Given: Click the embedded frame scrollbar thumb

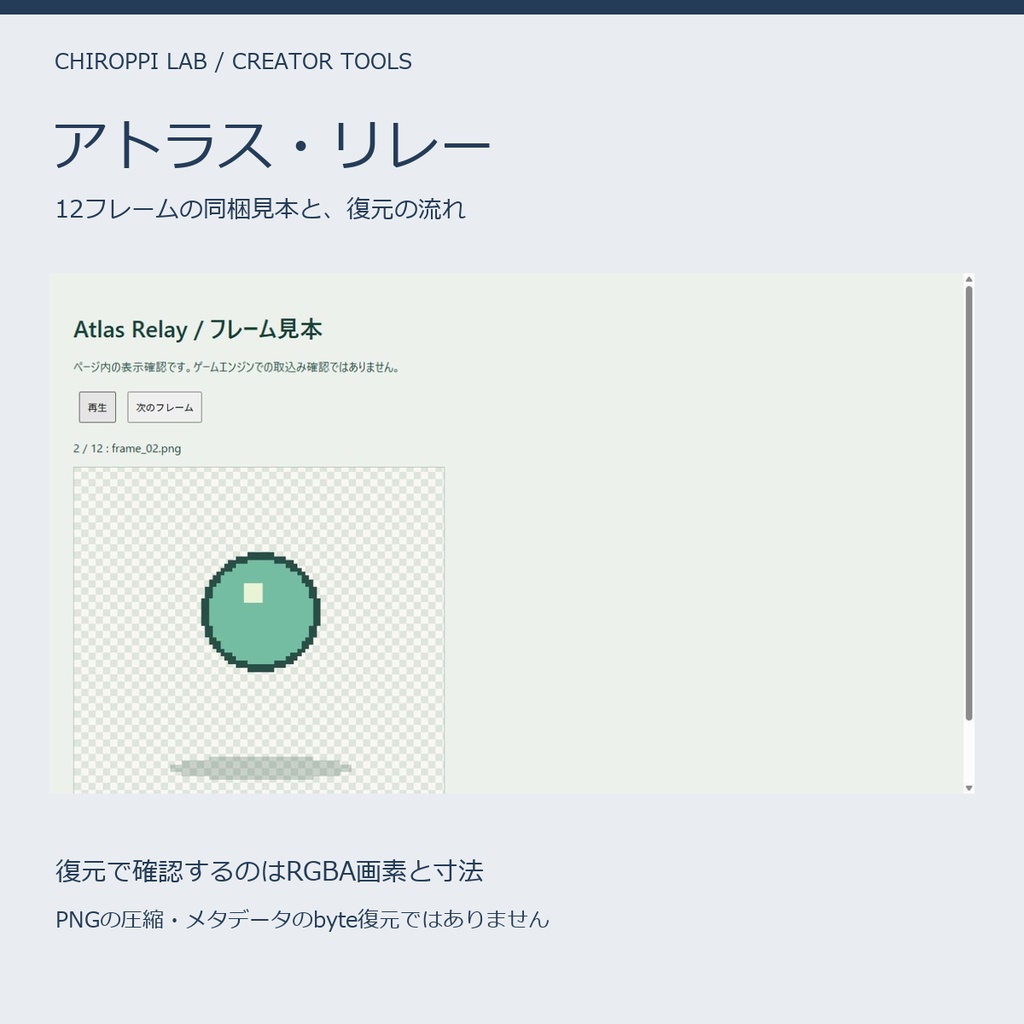Looking at the screenshot, I should [x=969, y=503].
